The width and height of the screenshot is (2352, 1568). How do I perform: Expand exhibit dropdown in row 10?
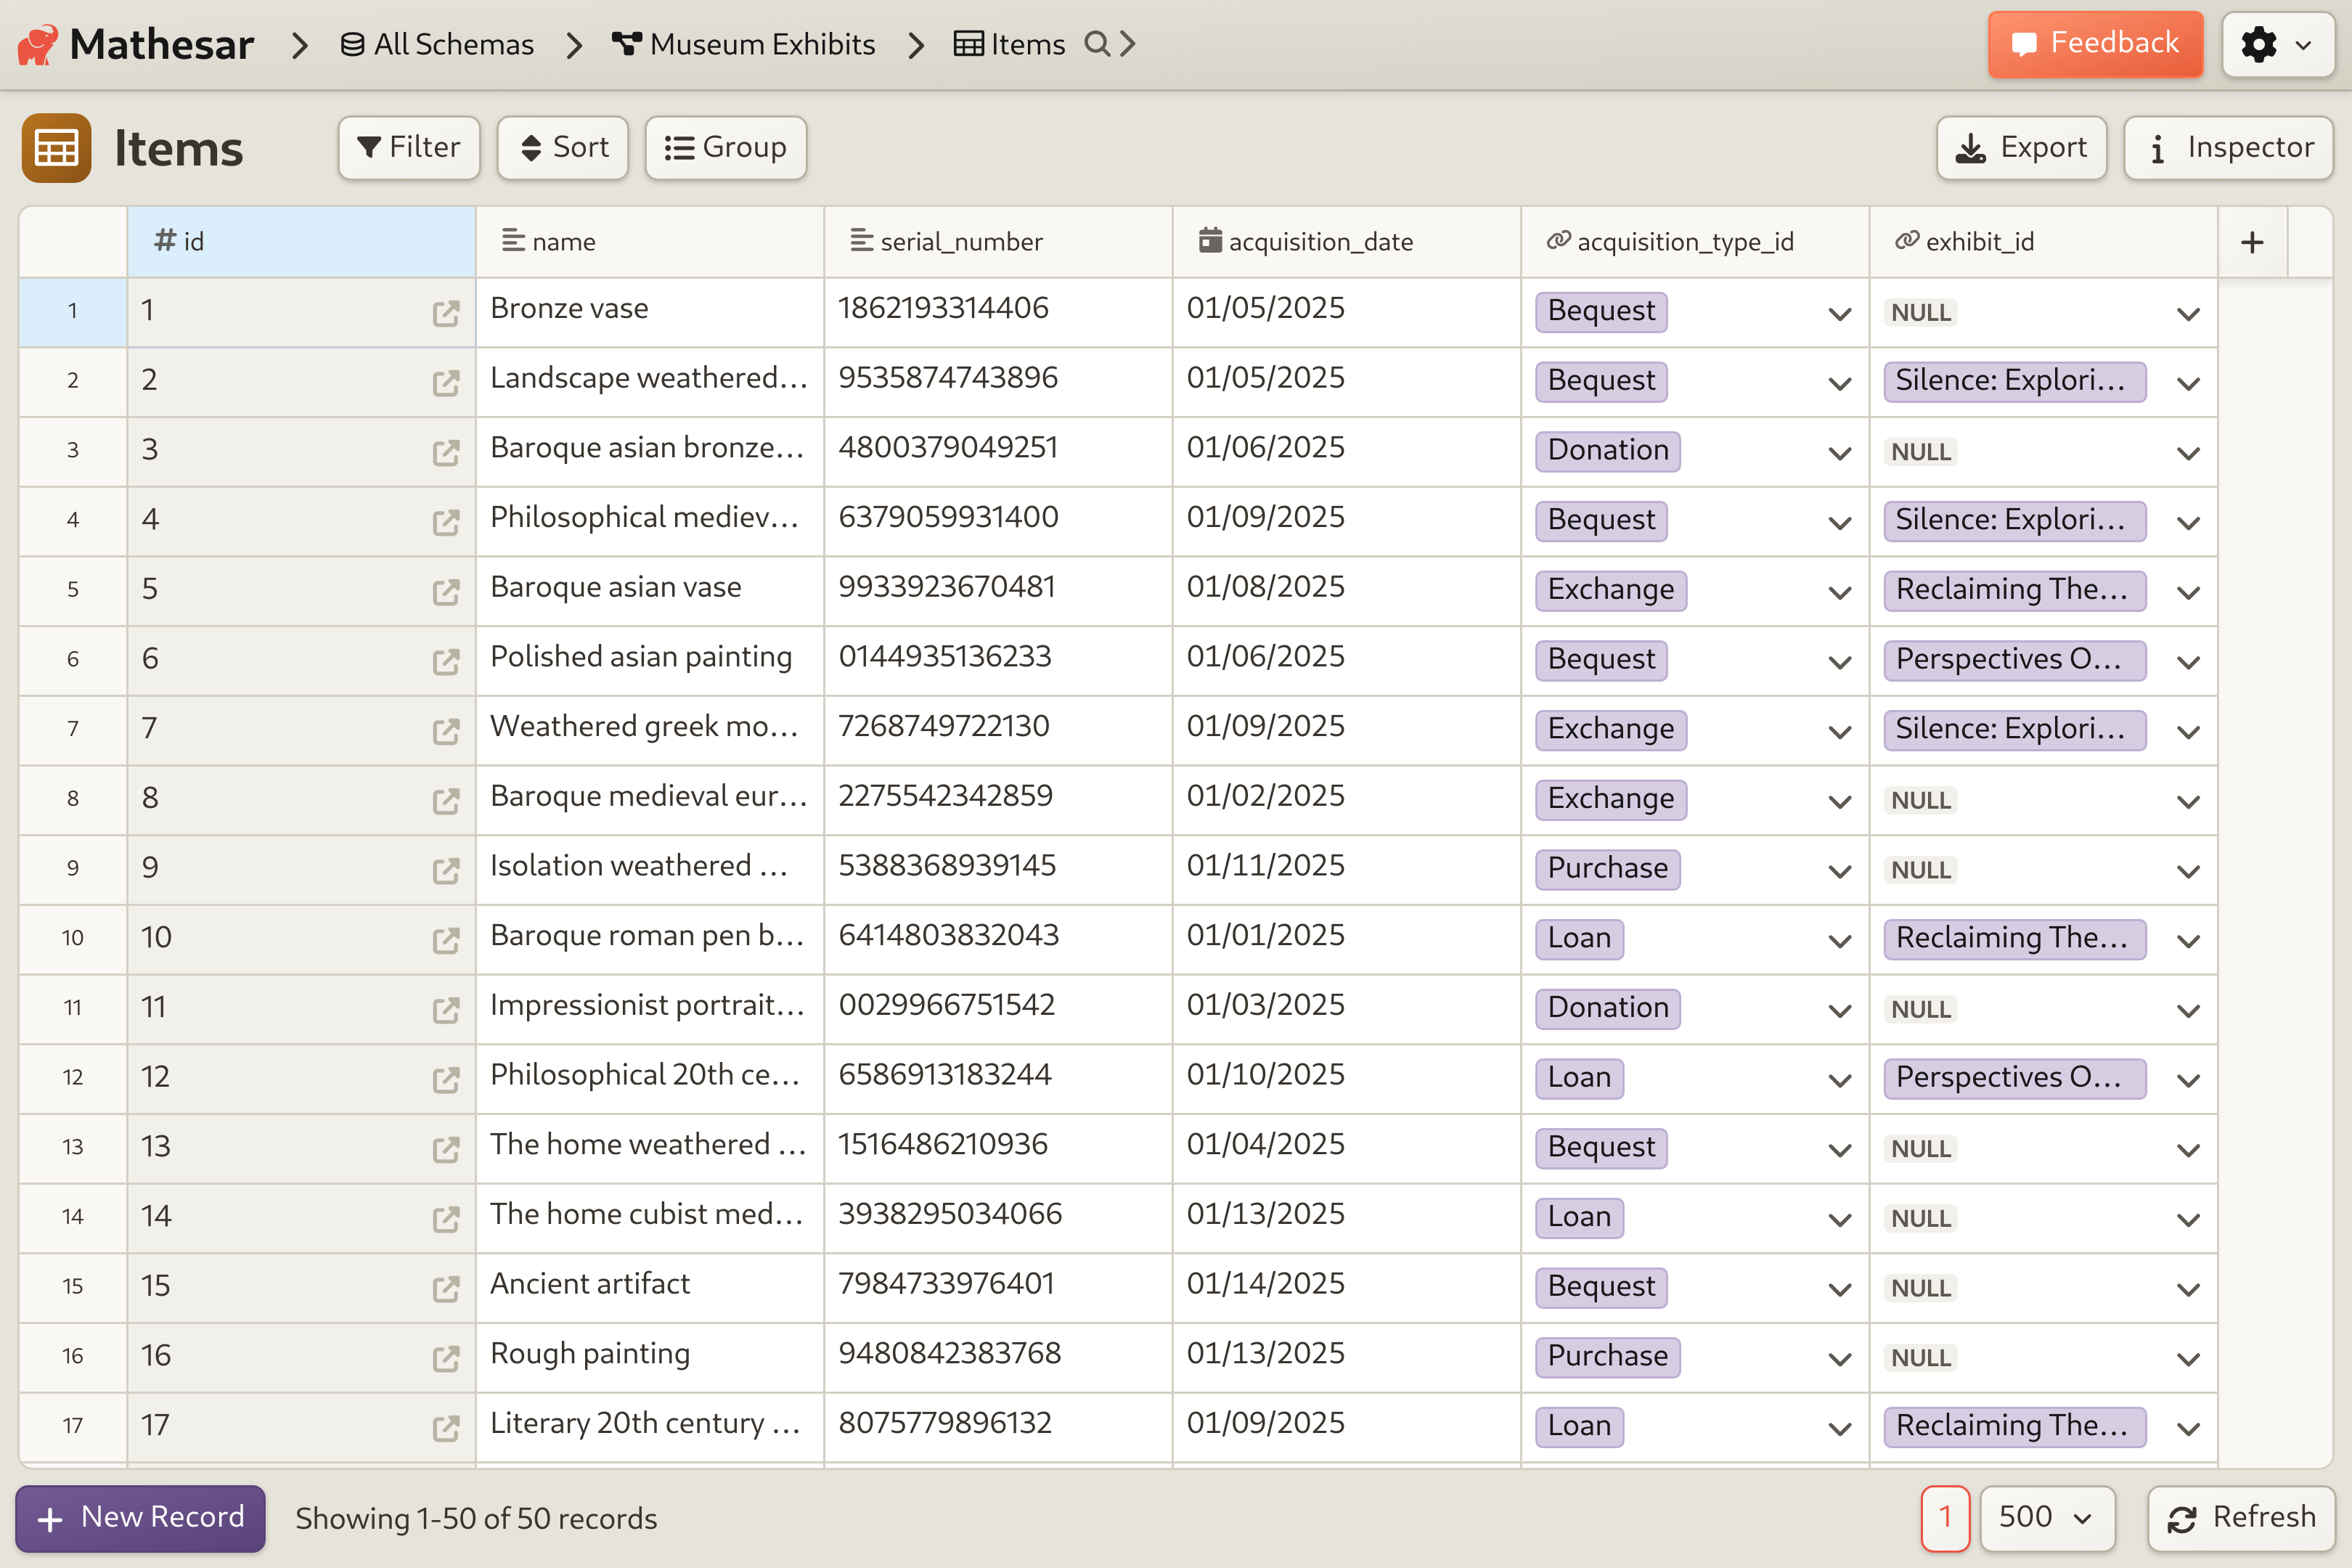click(2187, 941)
